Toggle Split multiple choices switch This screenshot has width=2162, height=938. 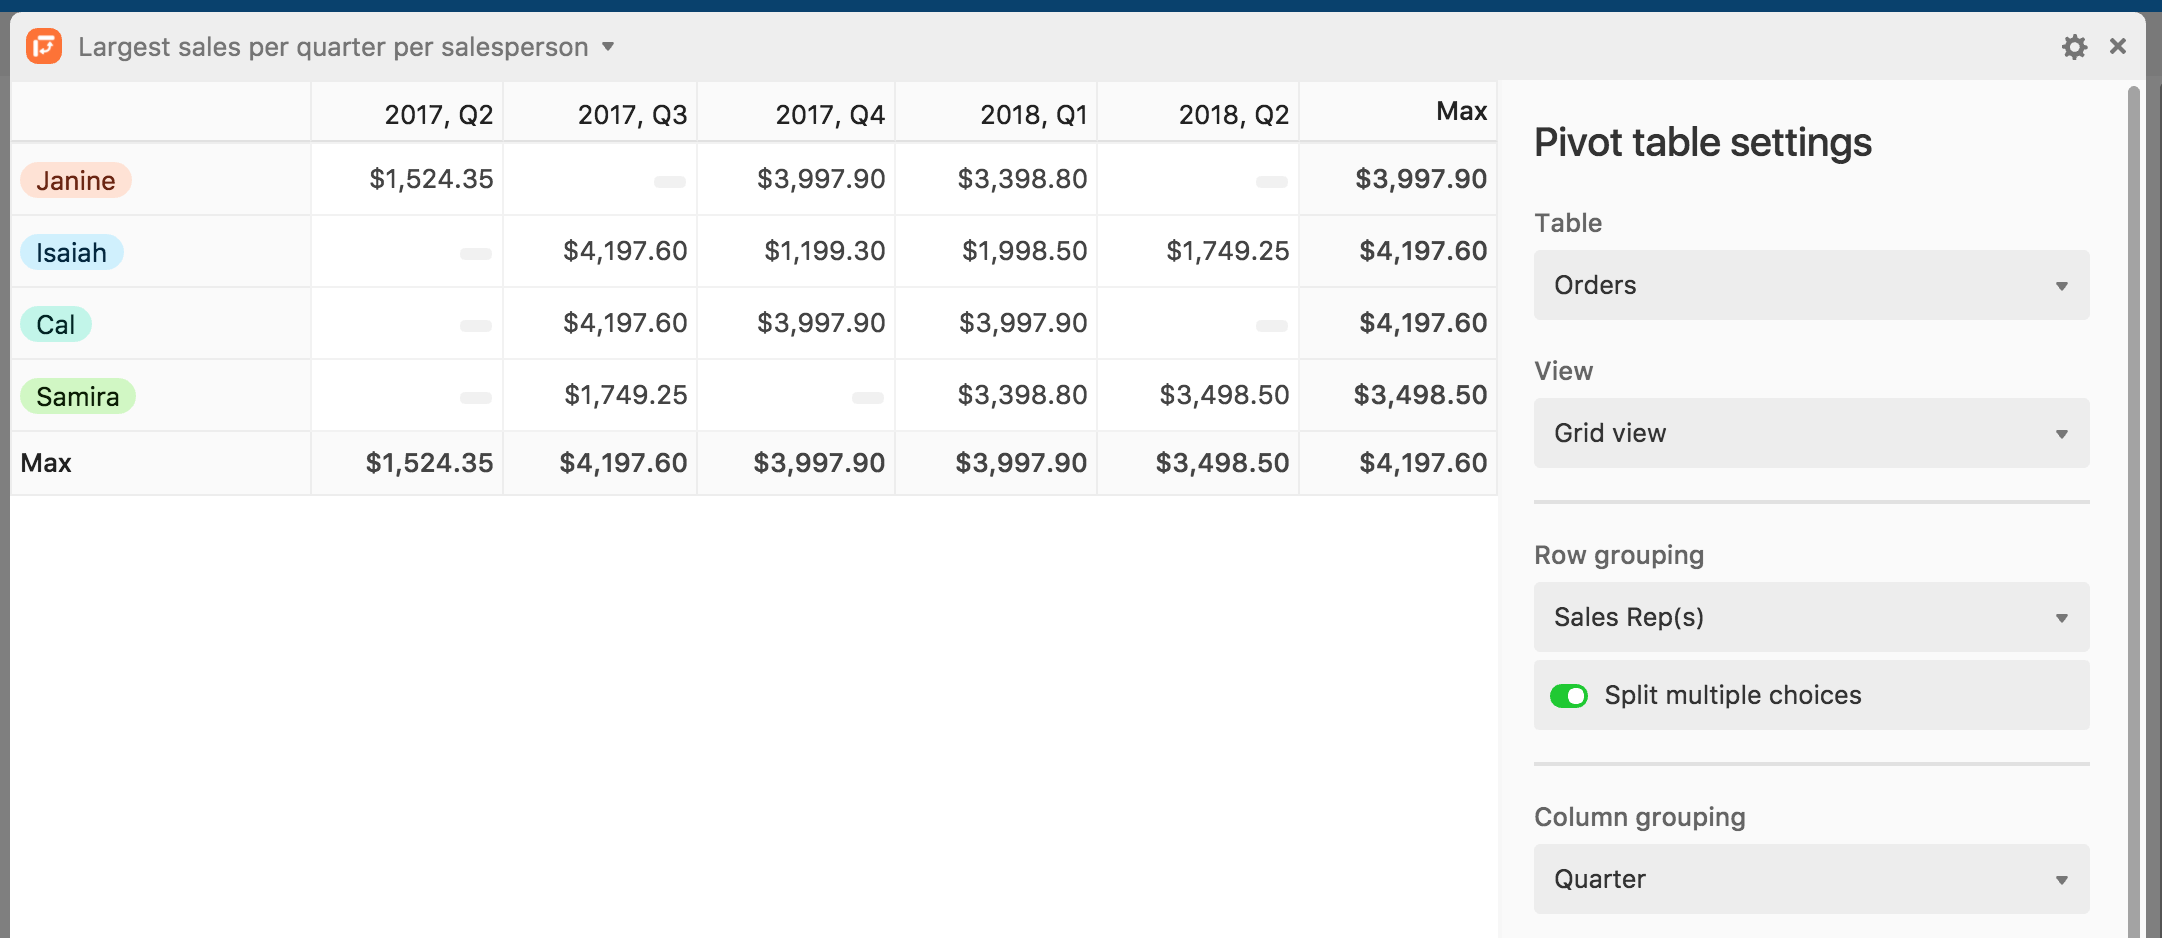tap(1568, 695)
